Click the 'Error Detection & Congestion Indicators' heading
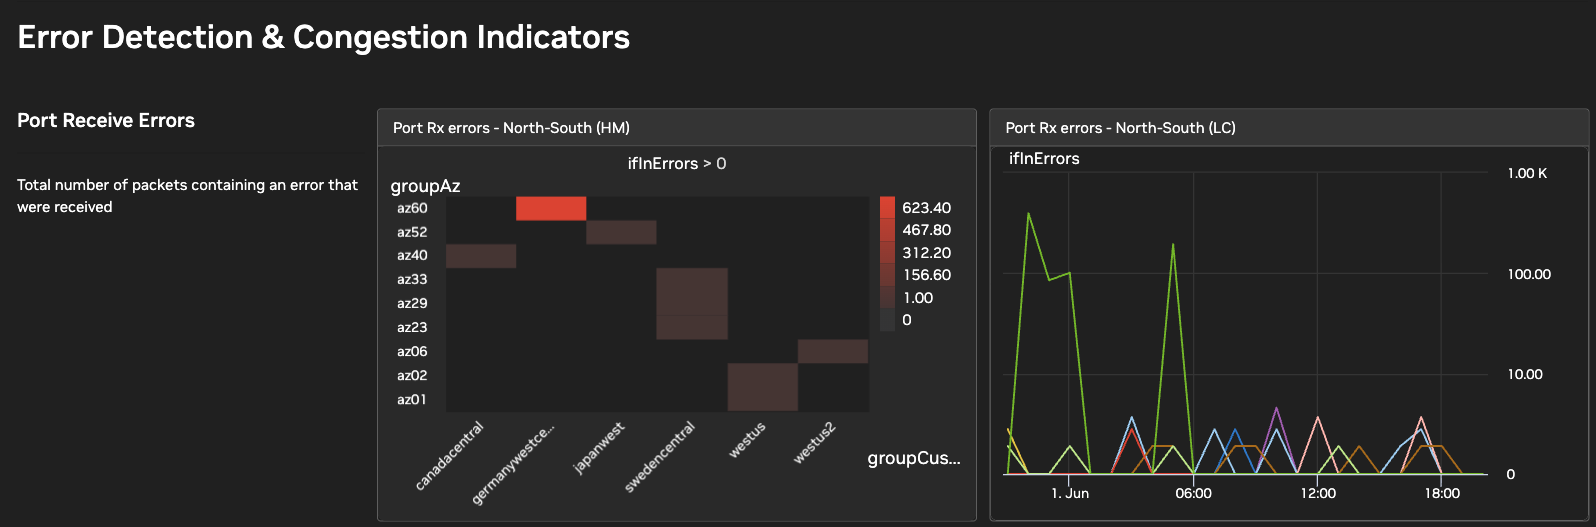The width and height of the screenshot is (1596, 527). pos(324,37)
